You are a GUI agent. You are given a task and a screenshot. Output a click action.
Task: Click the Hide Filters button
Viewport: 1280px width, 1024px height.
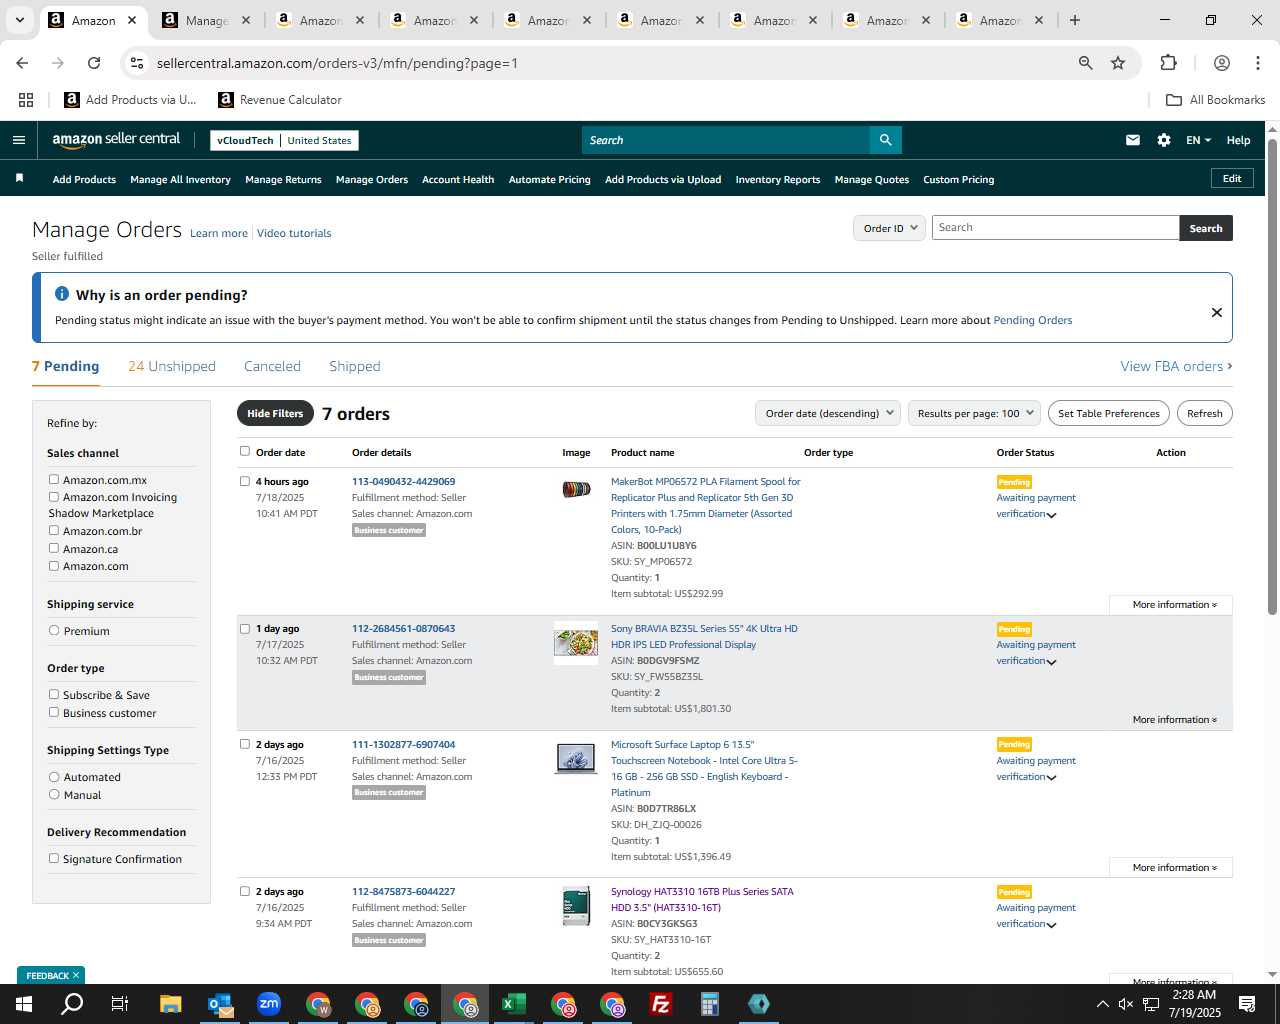tap(275, 413)
